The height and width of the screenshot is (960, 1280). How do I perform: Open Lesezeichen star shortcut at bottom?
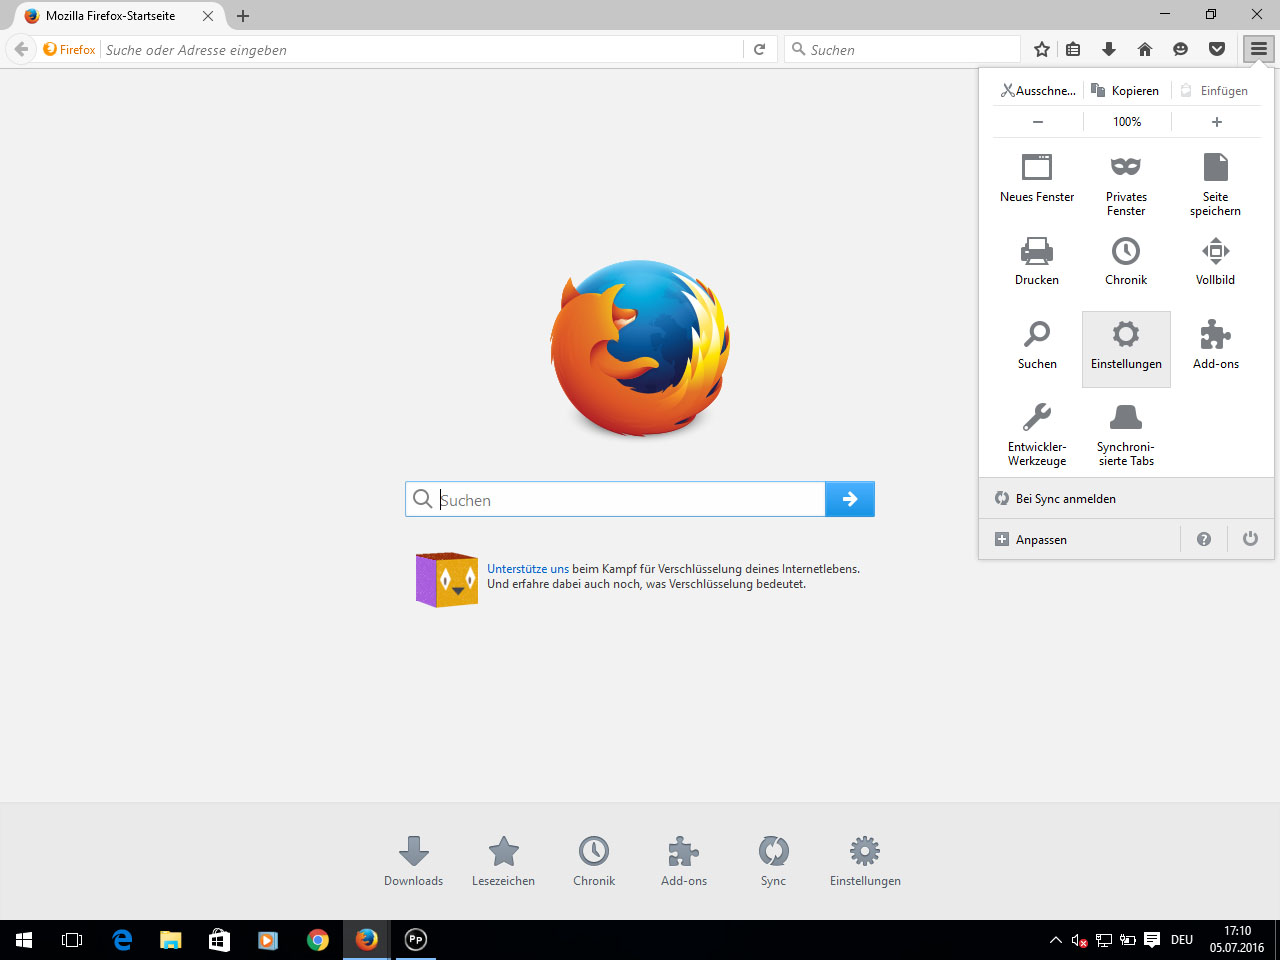click(504, 861)
